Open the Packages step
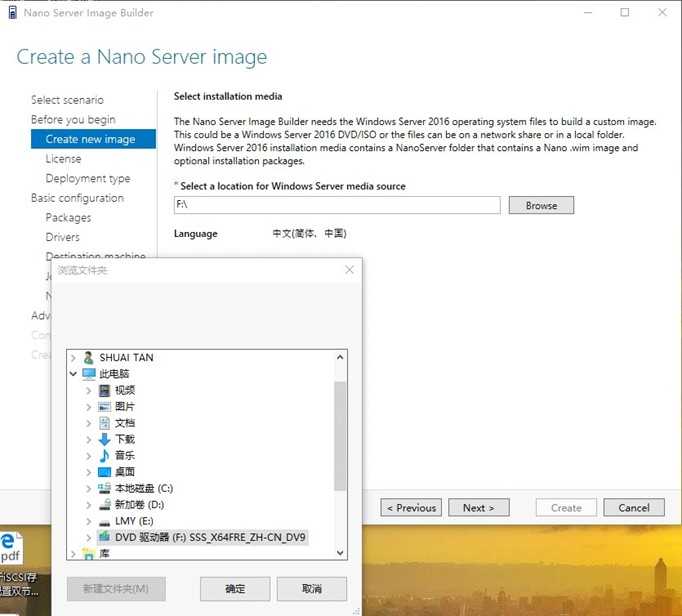Screen dimensions: 682x616 click(68, 218)
